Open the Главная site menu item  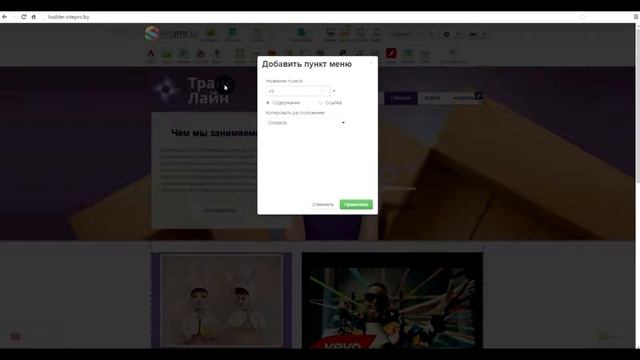click(400, 98)
